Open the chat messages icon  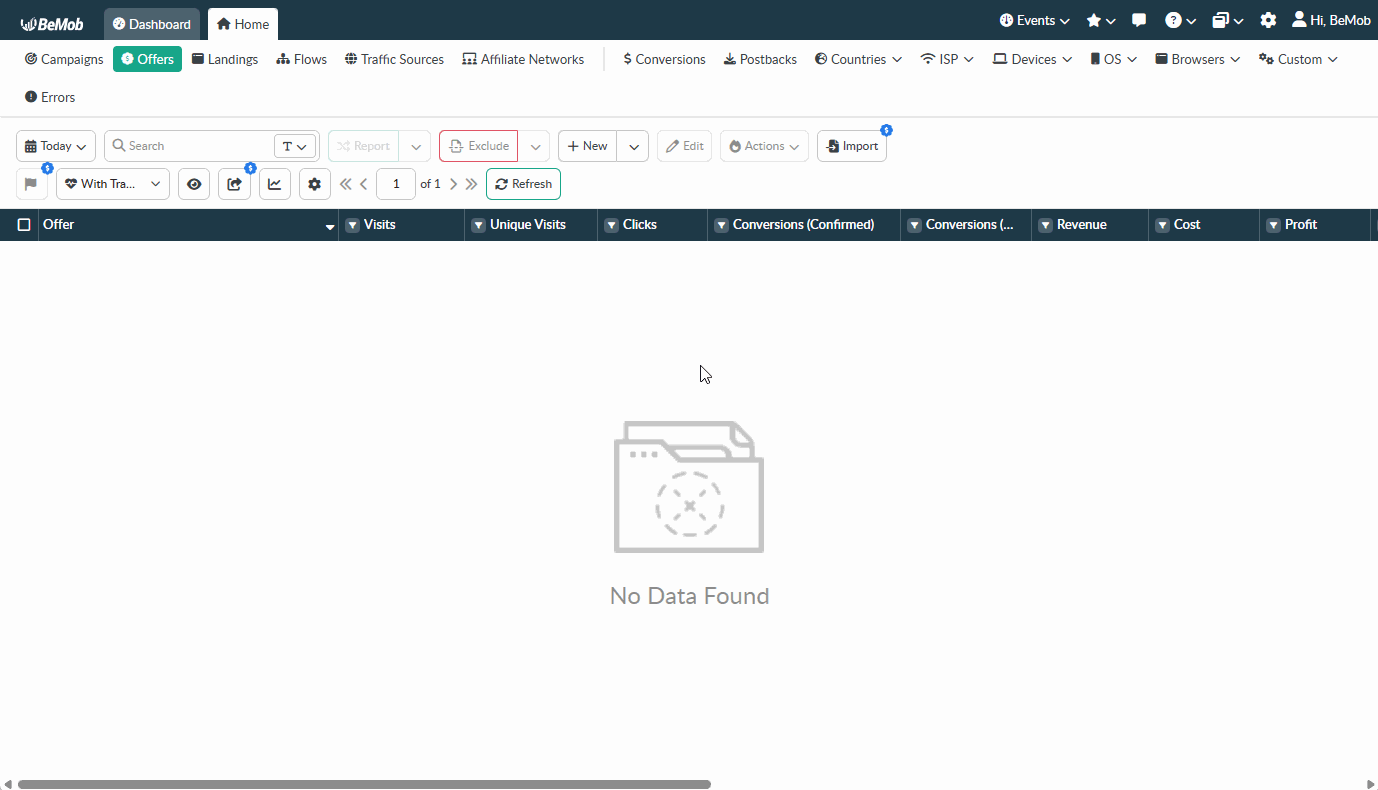(1139, 21)
